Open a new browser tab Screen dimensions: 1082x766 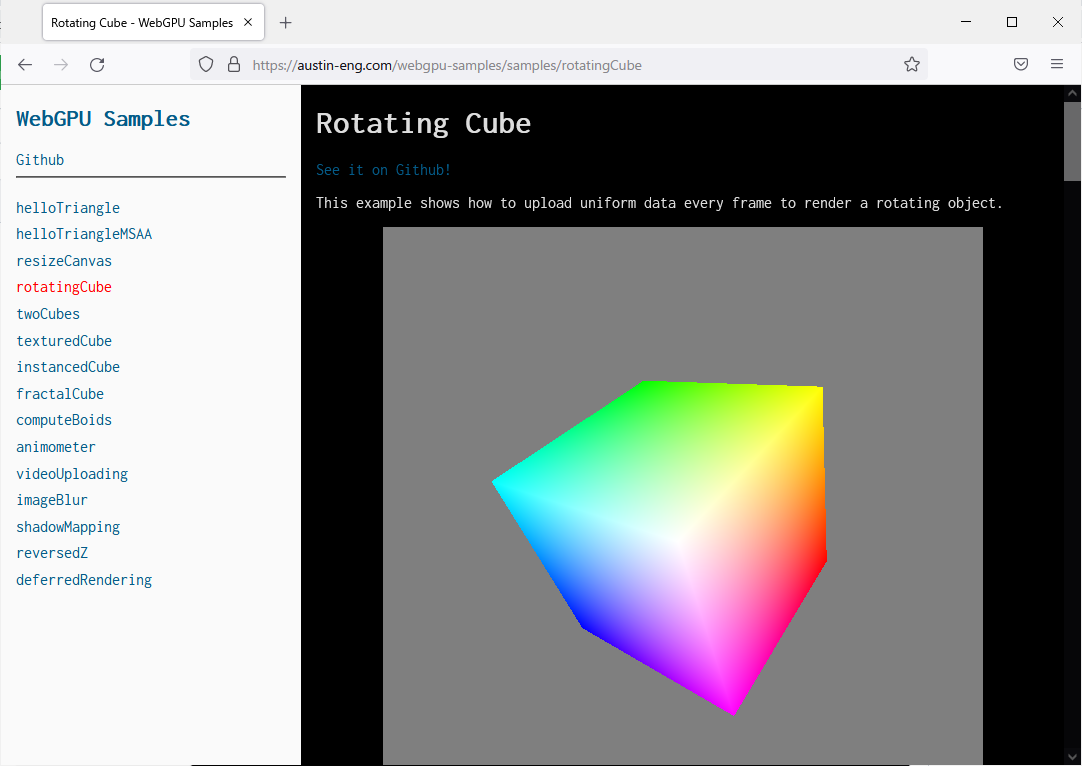pyautogui.click(x=285, y=21)
